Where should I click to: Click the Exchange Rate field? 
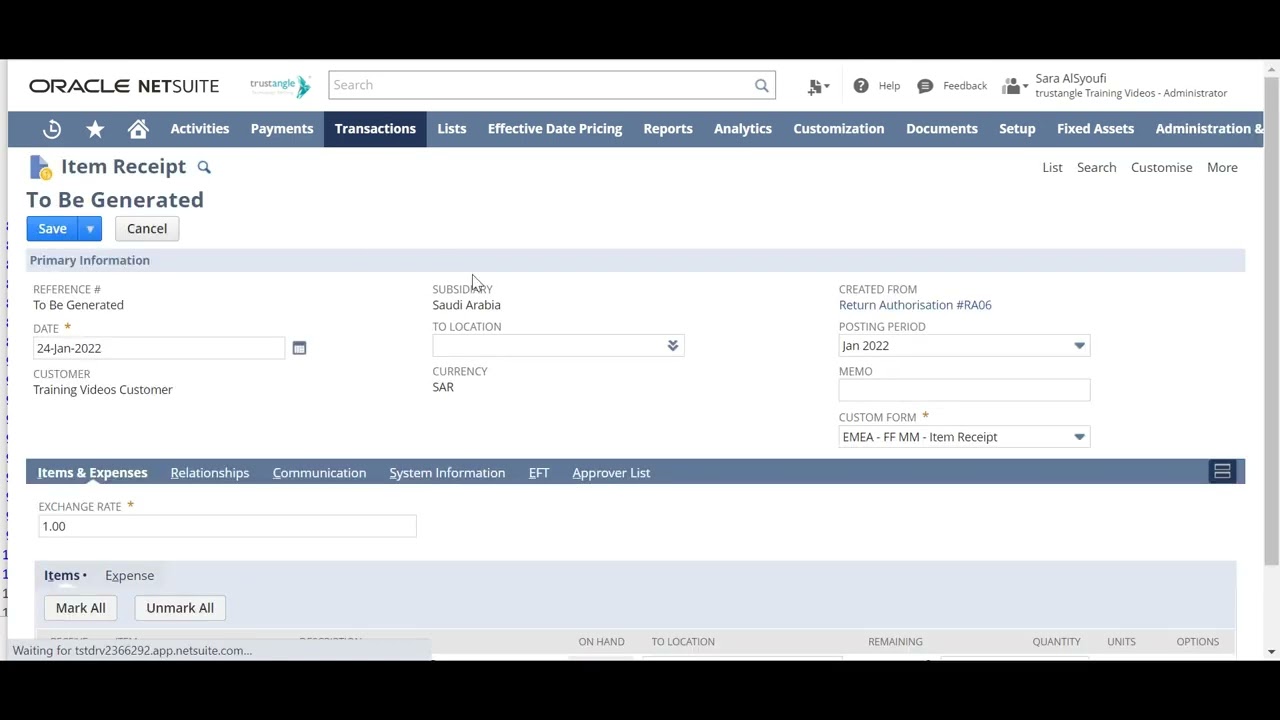[x=227, y=526]
